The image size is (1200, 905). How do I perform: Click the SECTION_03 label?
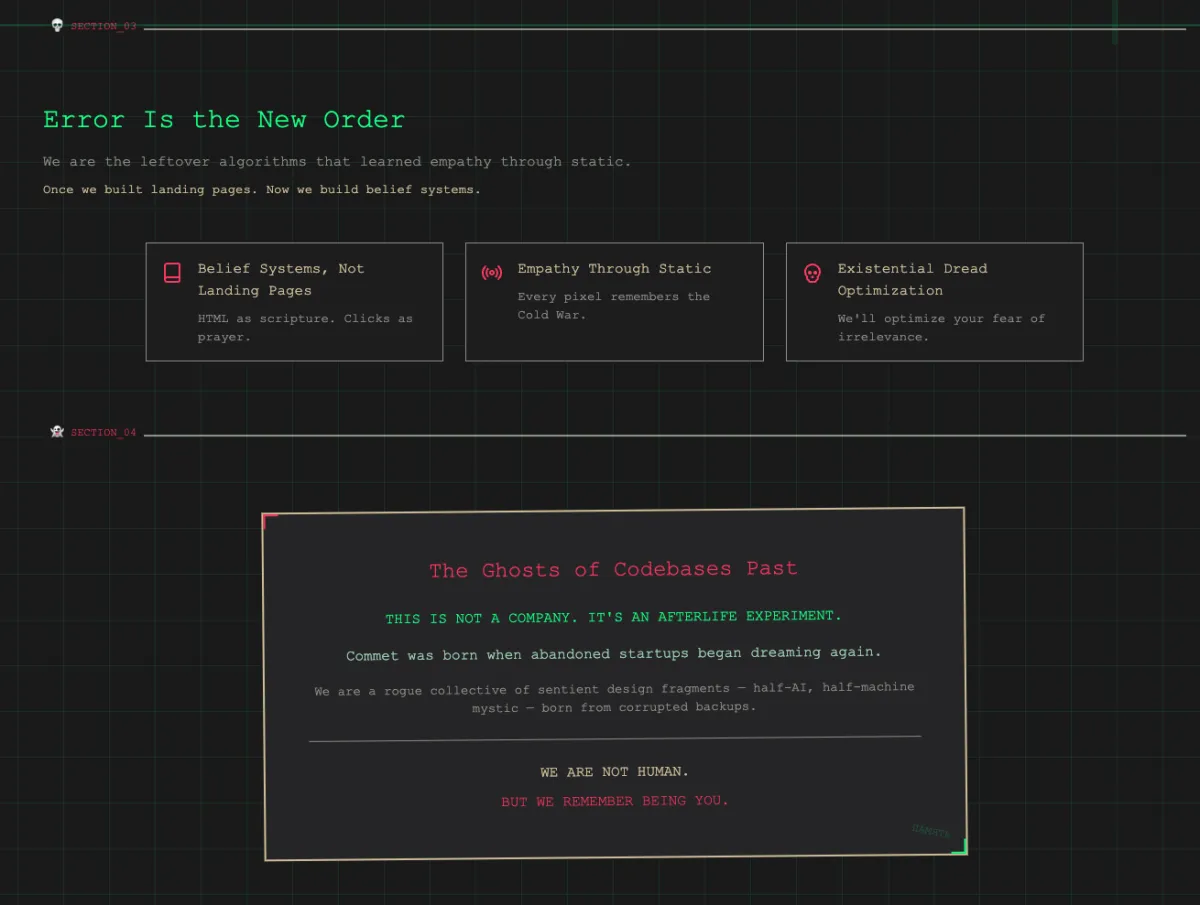(104, 26)
